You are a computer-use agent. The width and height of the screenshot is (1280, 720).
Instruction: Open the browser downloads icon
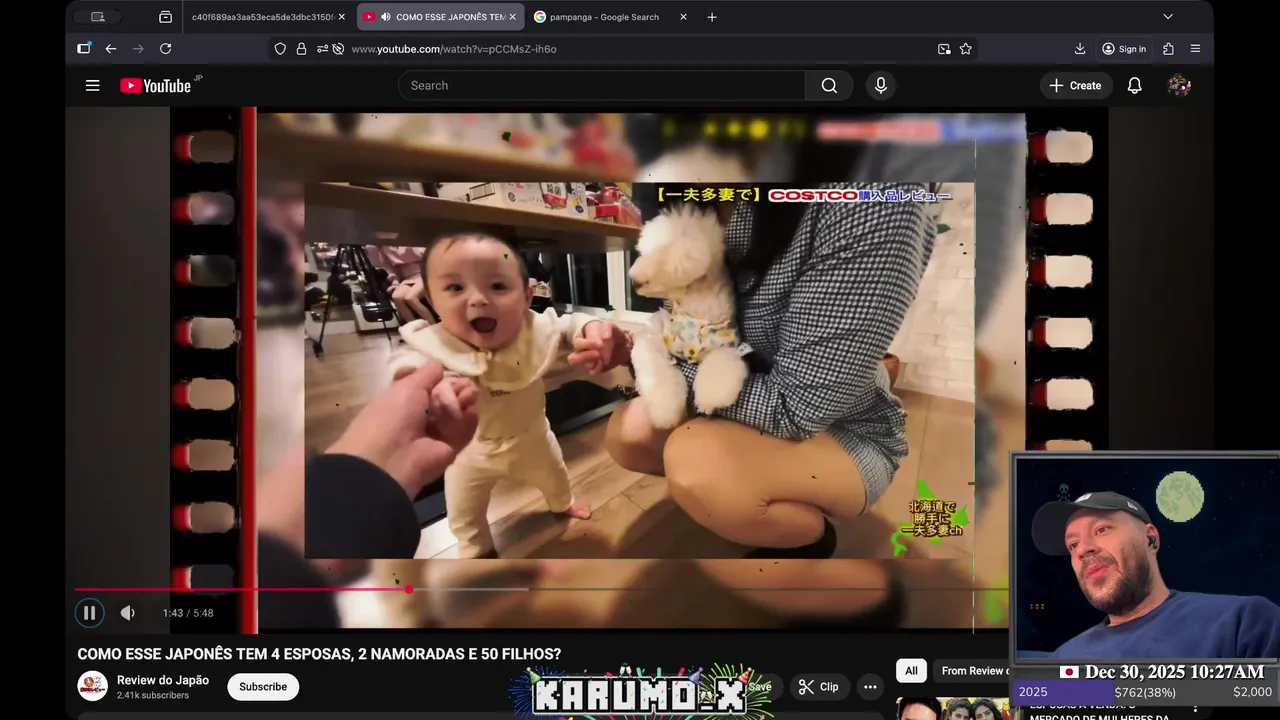[x=1080, y=49]
